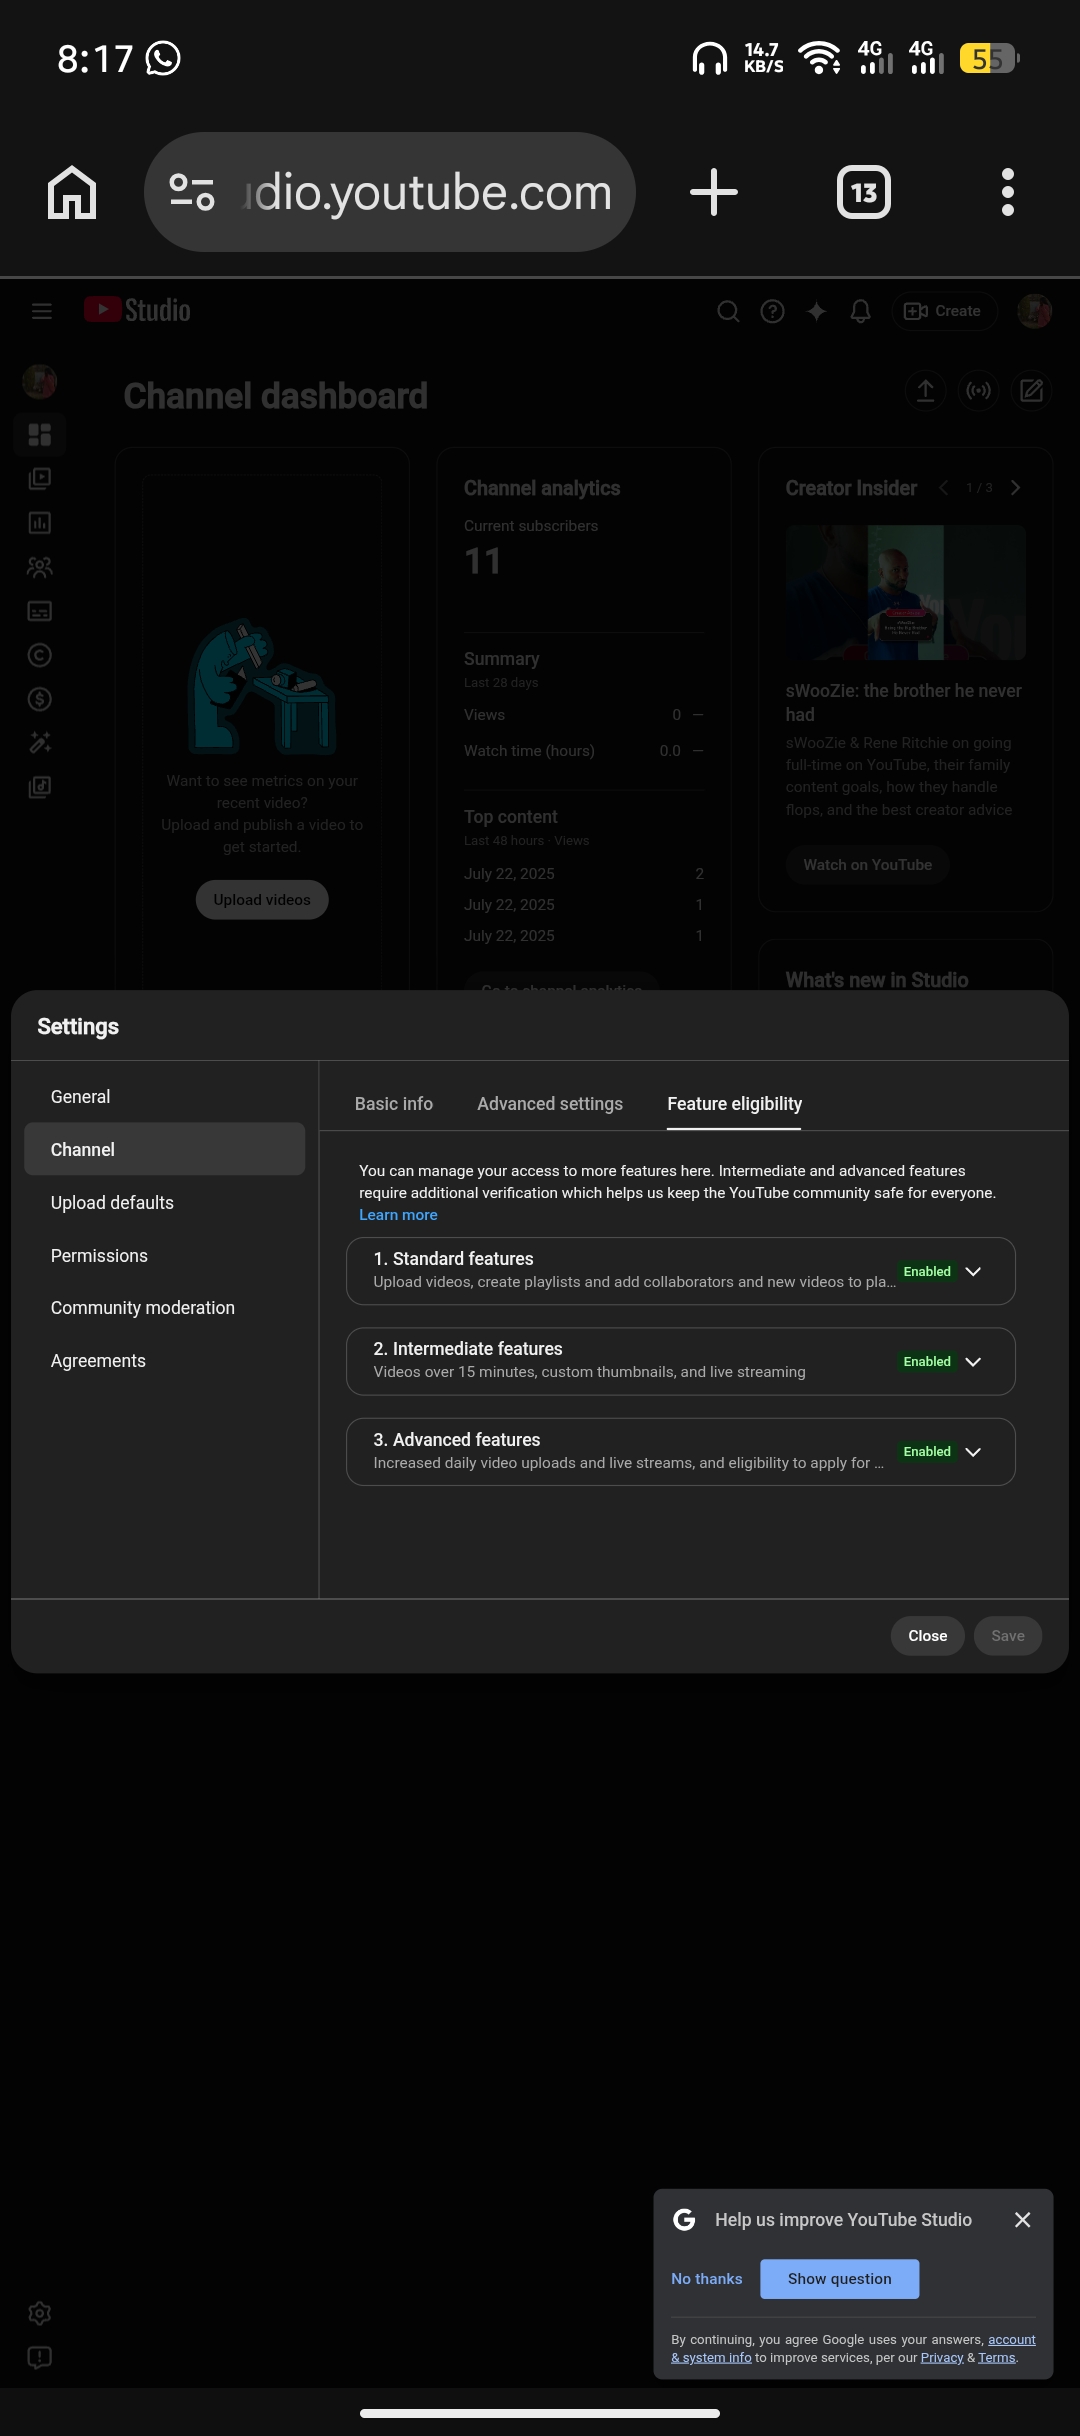Go to previous Creator Insider card

944,488
